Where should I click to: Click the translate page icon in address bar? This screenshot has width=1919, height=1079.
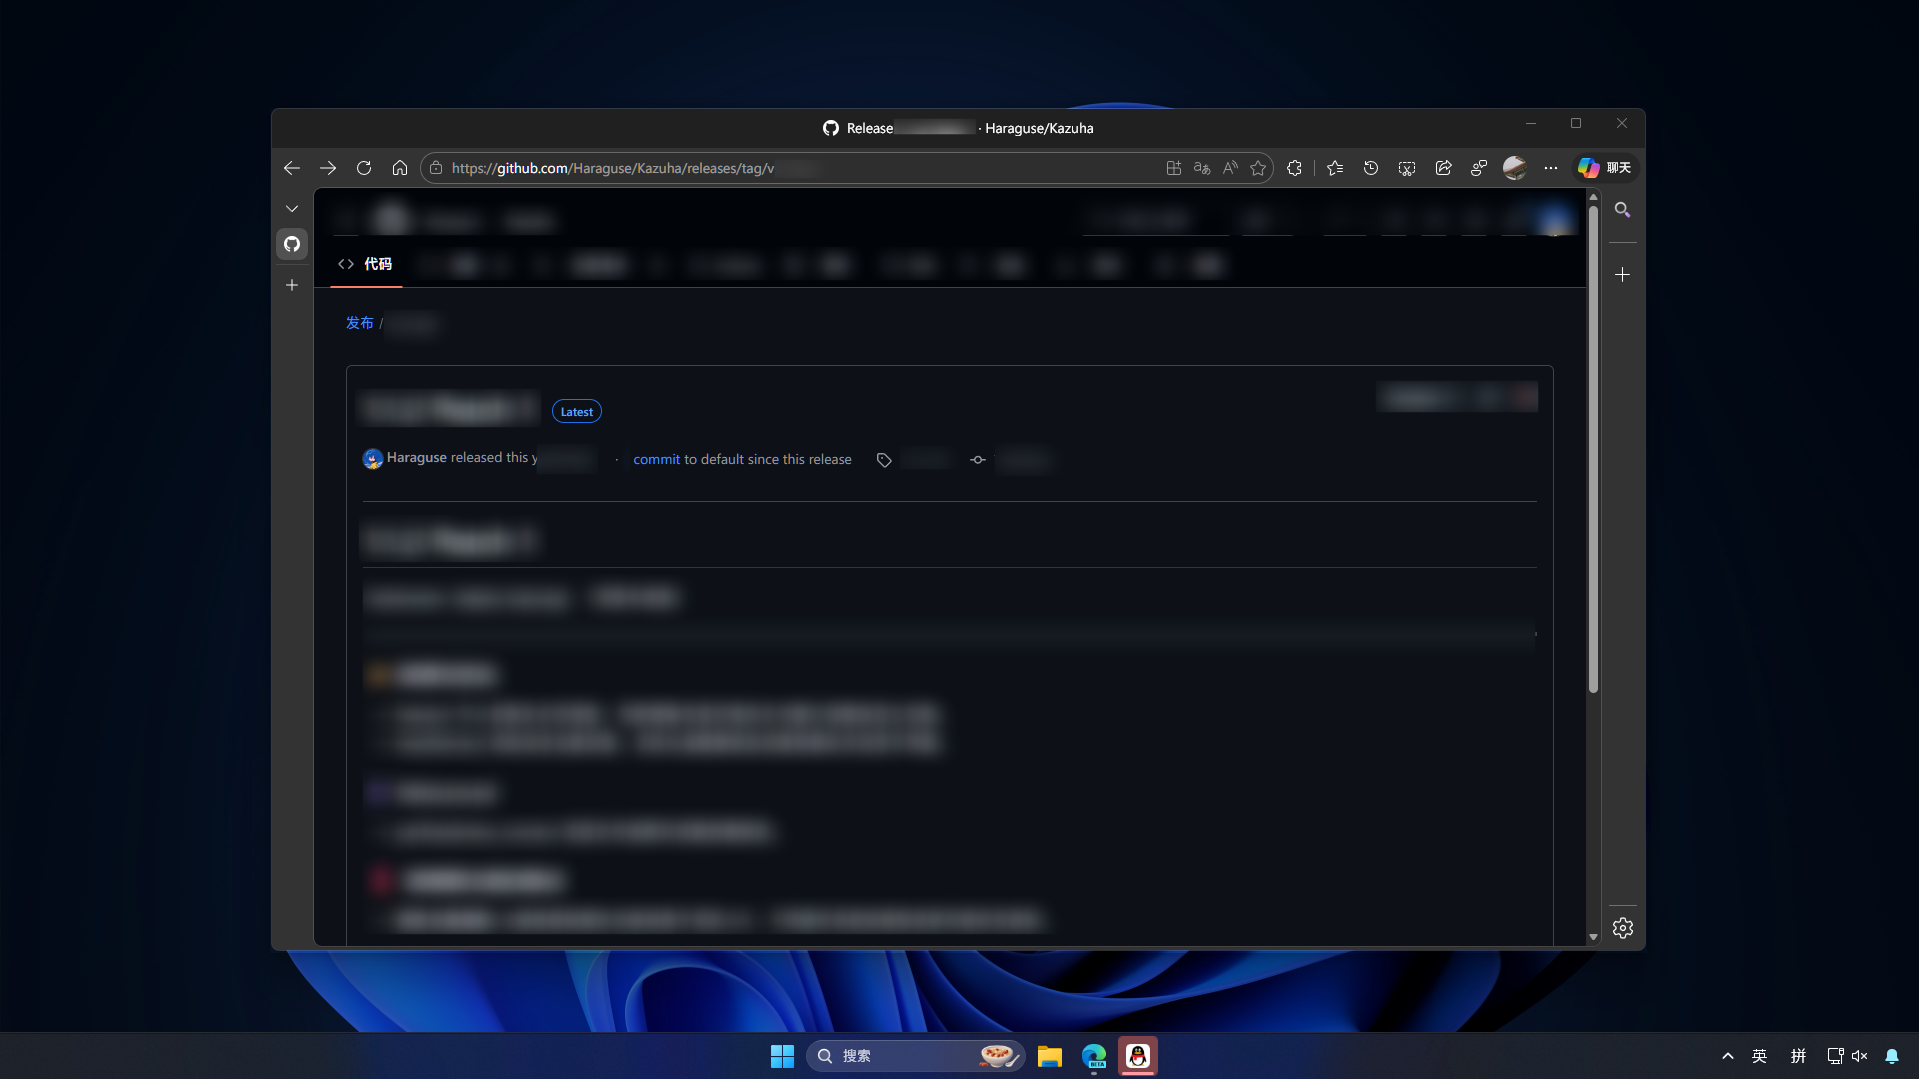click(x=1202, y=168)
